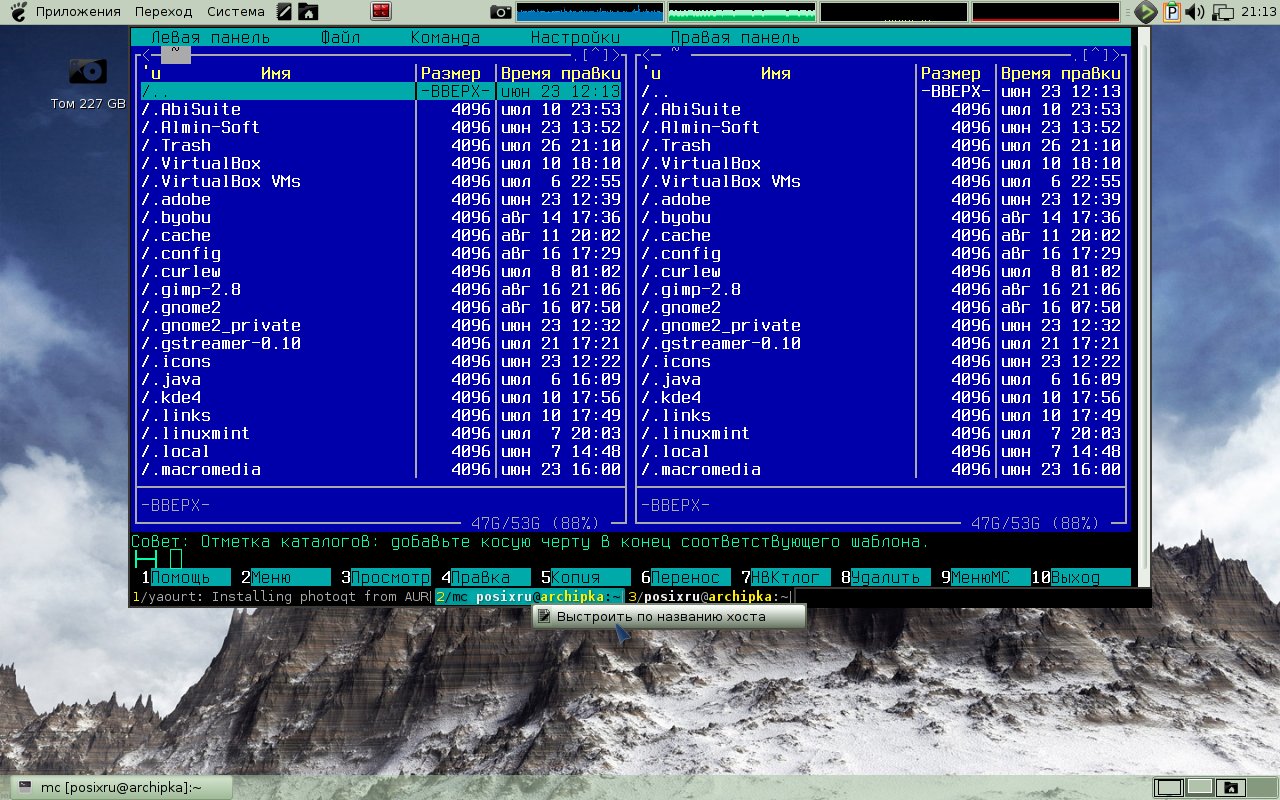This screenshot has width=1280, height=800.
Task: Open the home folder launcher icon
Action: click(309, 12)
